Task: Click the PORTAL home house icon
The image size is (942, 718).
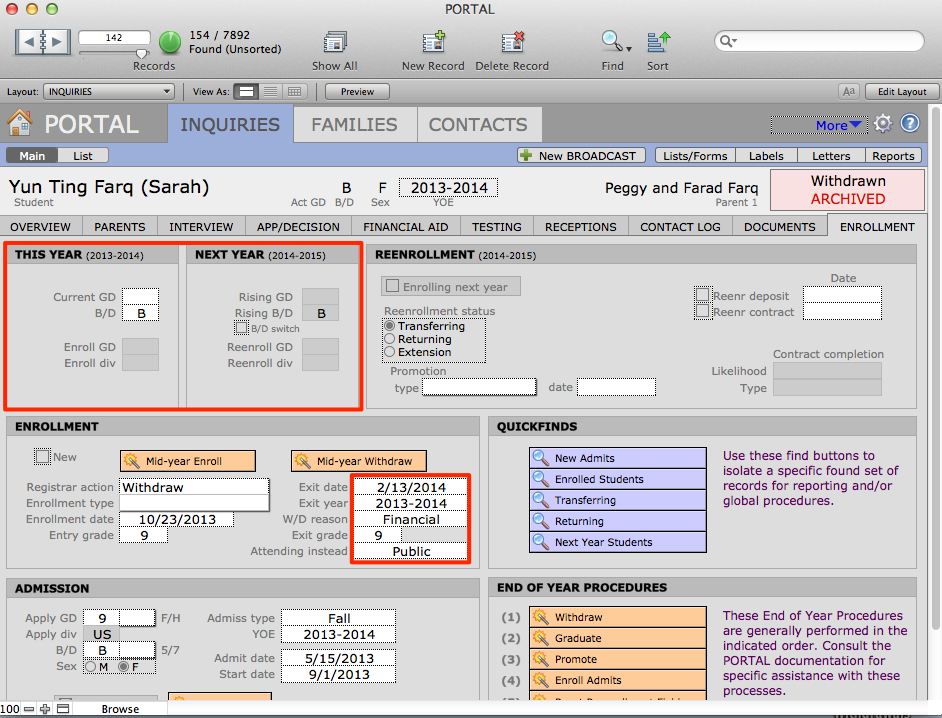Action: click(x=19, y=124)
